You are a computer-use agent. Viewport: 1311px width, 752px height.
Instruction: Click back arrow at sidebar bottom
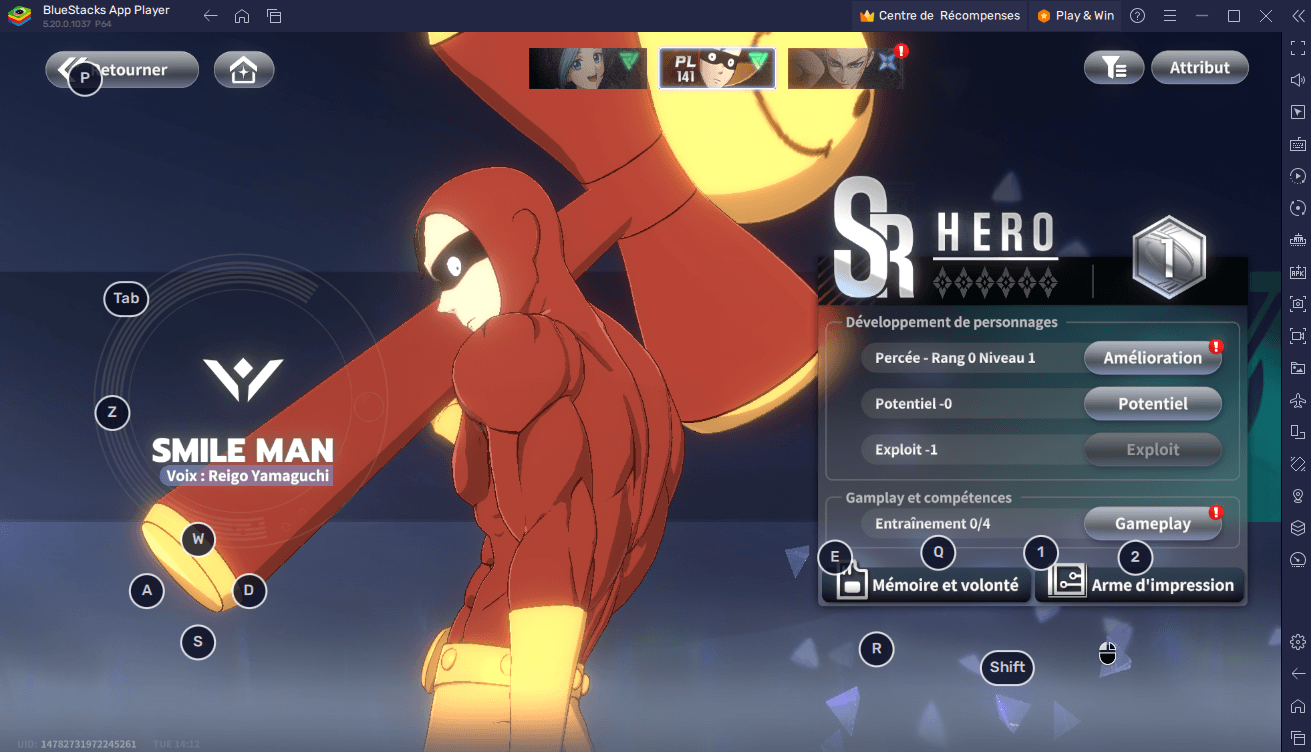click(x=1298, y=673)
